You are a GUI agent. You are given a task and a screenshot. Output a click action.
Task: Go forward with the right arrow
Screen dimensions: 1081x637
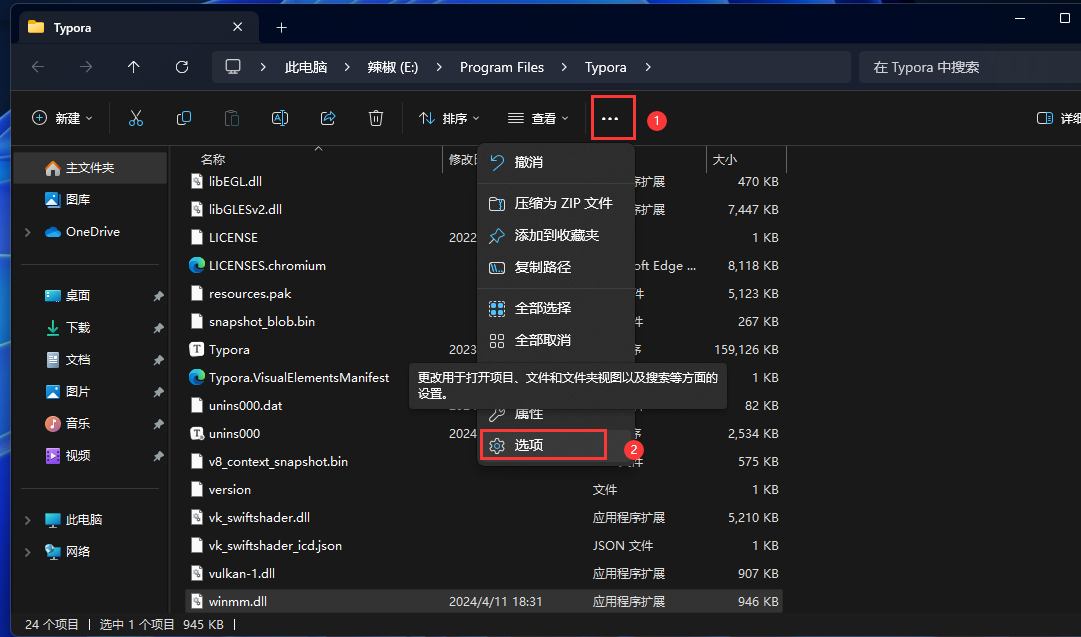(x=86, y=67)
